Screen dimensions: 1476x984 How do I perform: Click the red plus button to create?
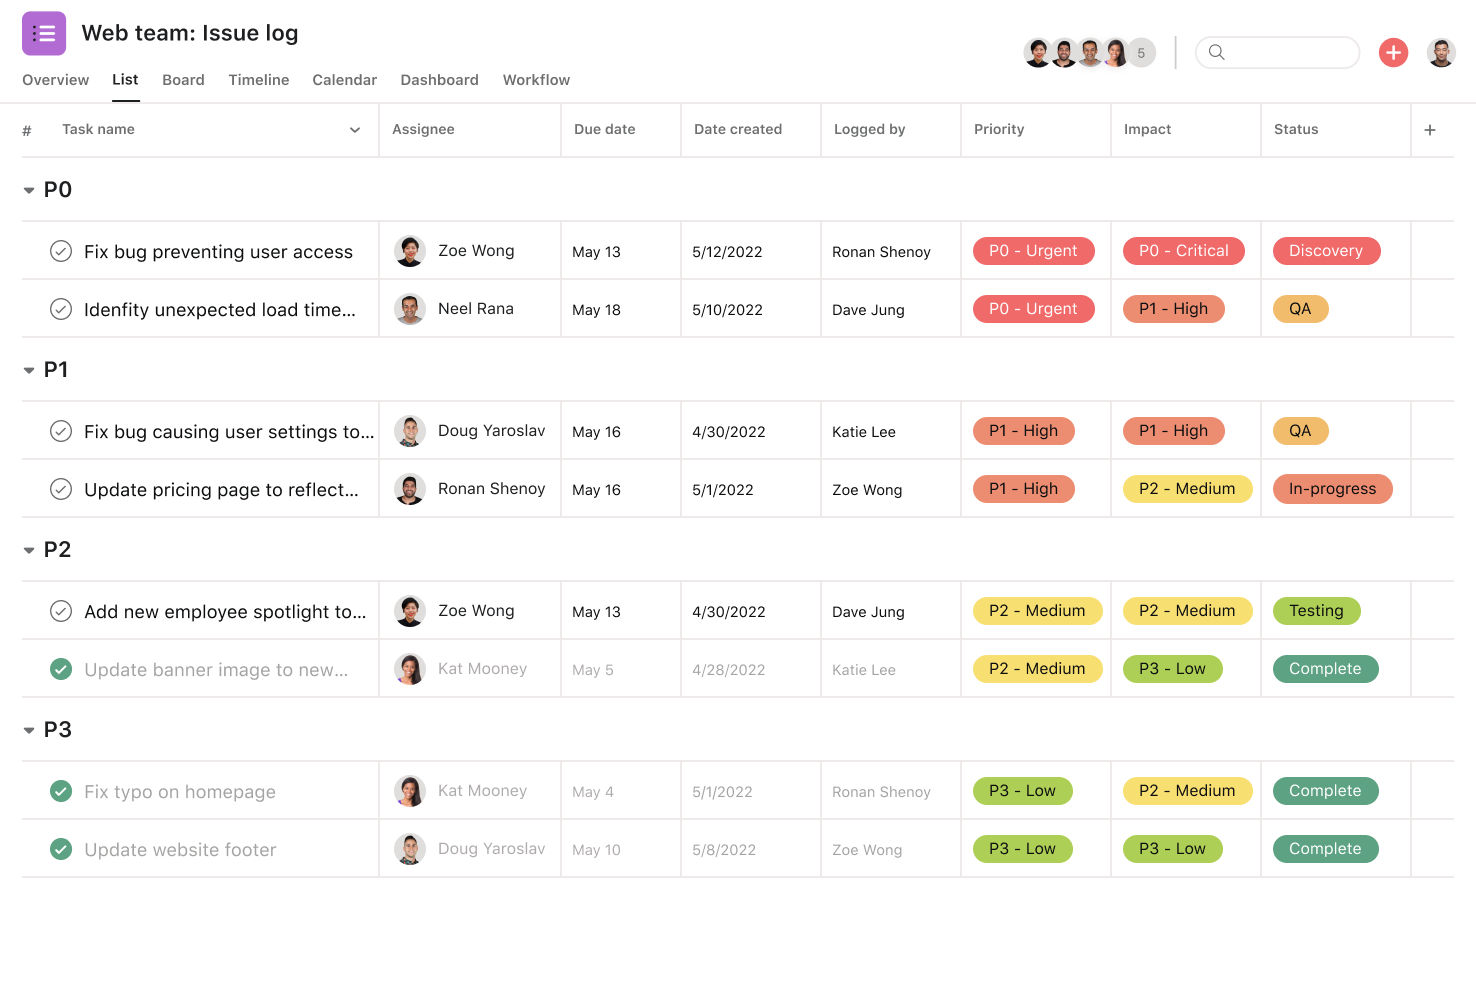[1393, 52]
